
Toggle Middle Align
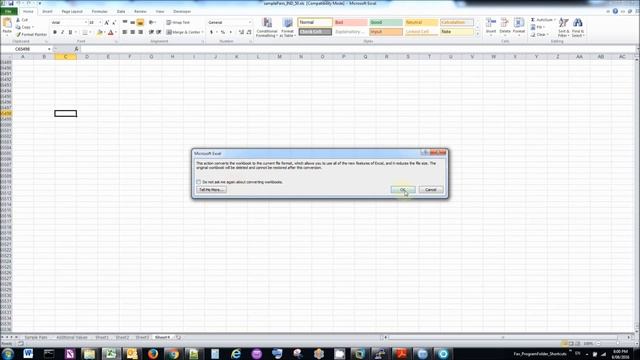(133, 22)
